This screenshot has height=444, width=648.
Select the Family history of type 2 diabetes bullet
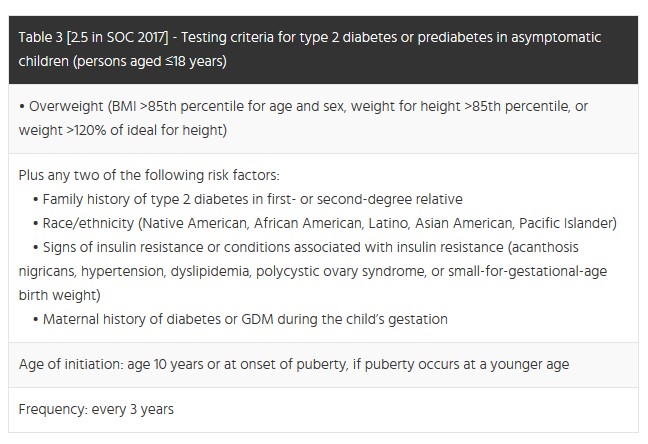[248, 199]
